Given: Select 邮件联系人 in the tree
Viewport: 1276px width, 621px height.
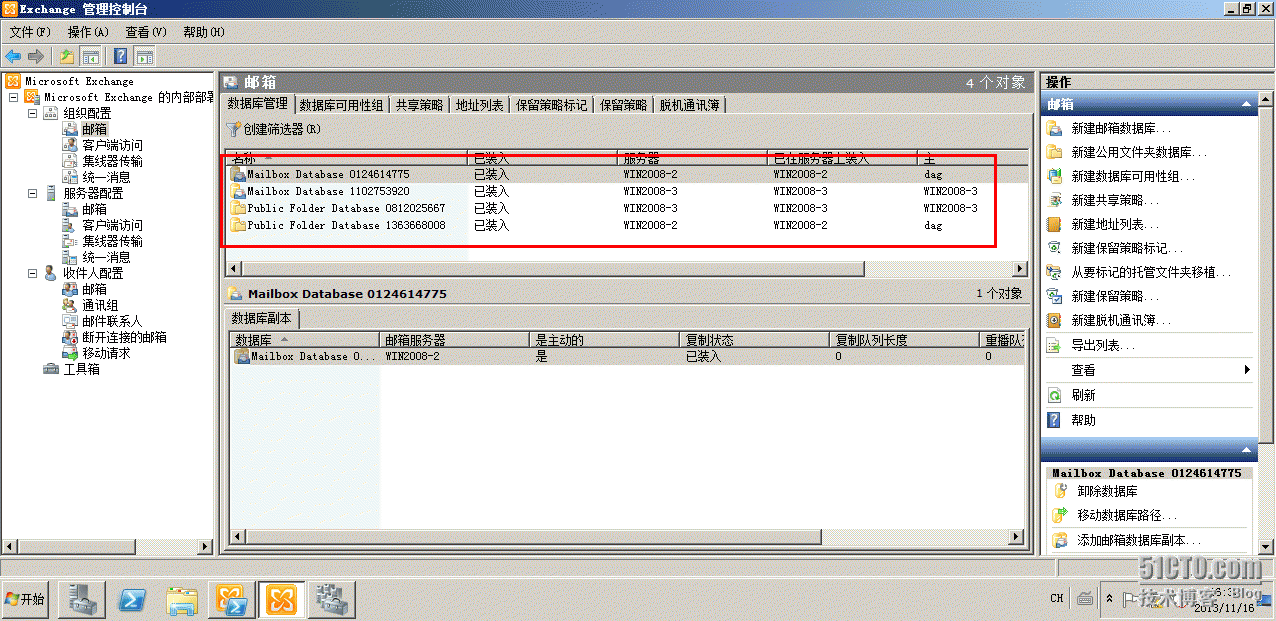Looking at the screenshot, I should [112, 321].
